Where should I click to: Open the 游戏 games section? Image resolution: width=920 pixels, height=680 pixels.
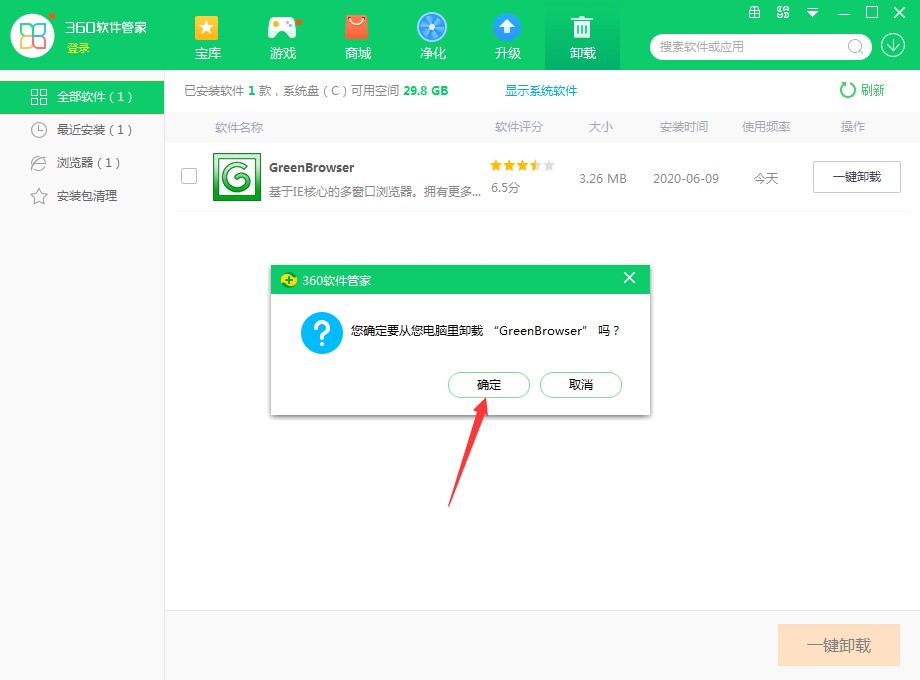coord(282,35)
